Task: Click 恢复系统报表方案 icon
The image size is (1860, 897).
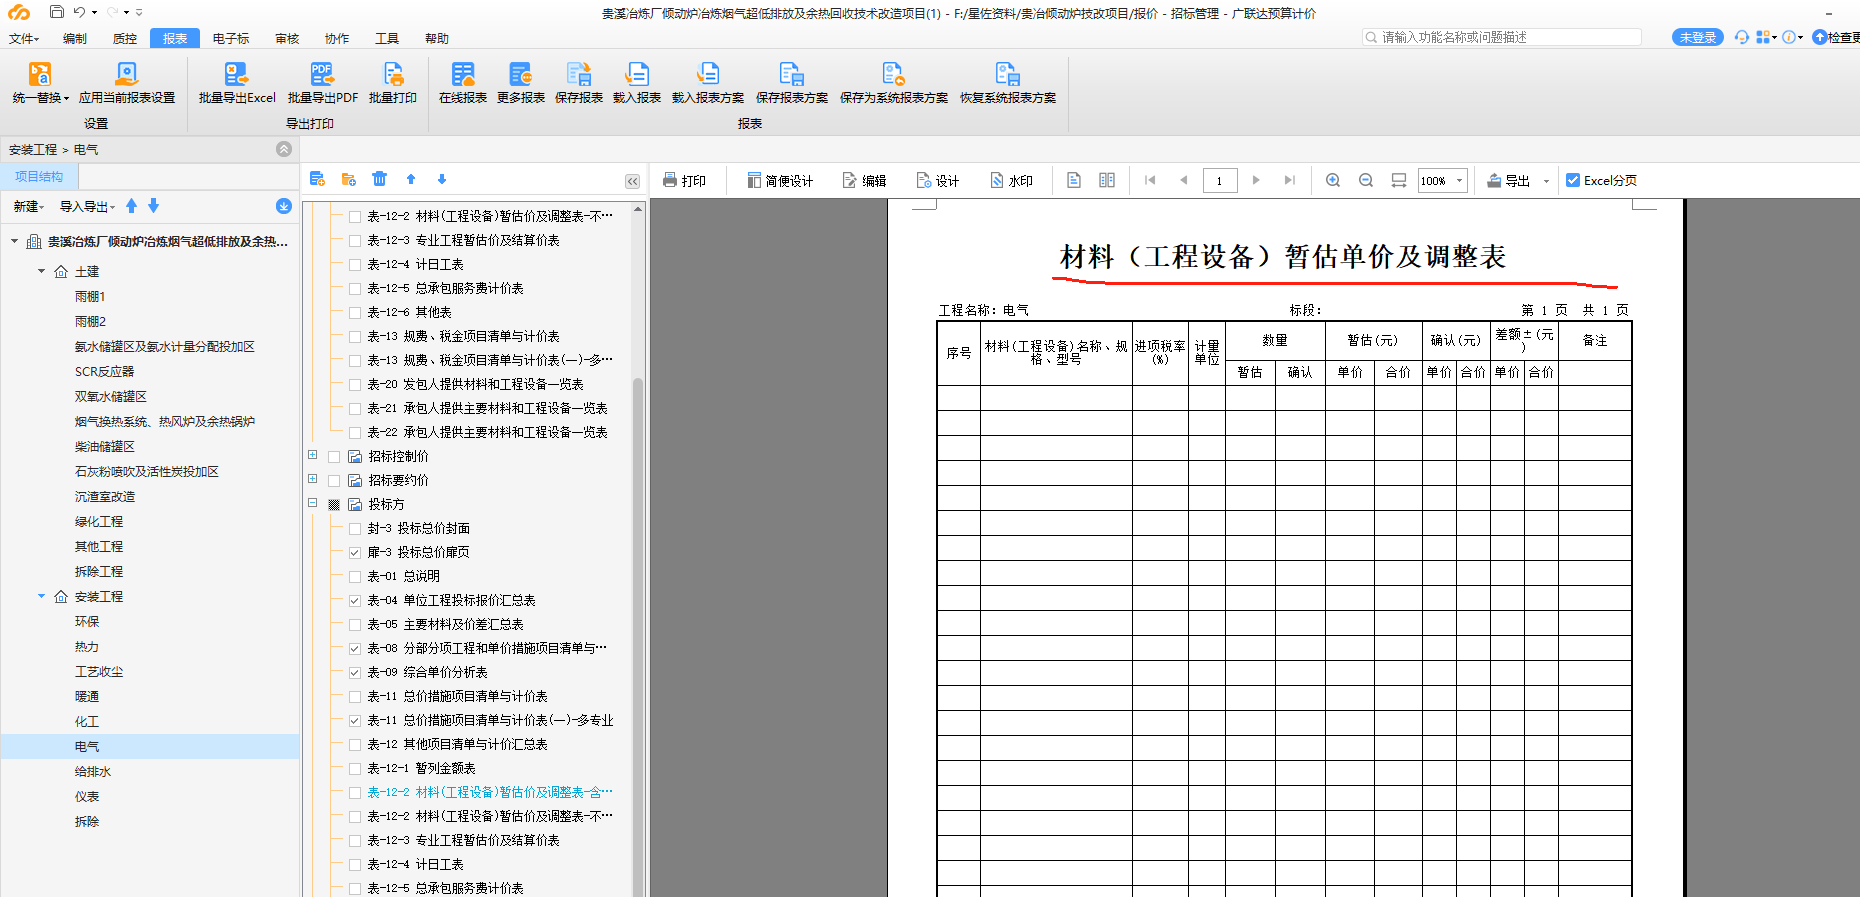Action: tap(1007, 74)
